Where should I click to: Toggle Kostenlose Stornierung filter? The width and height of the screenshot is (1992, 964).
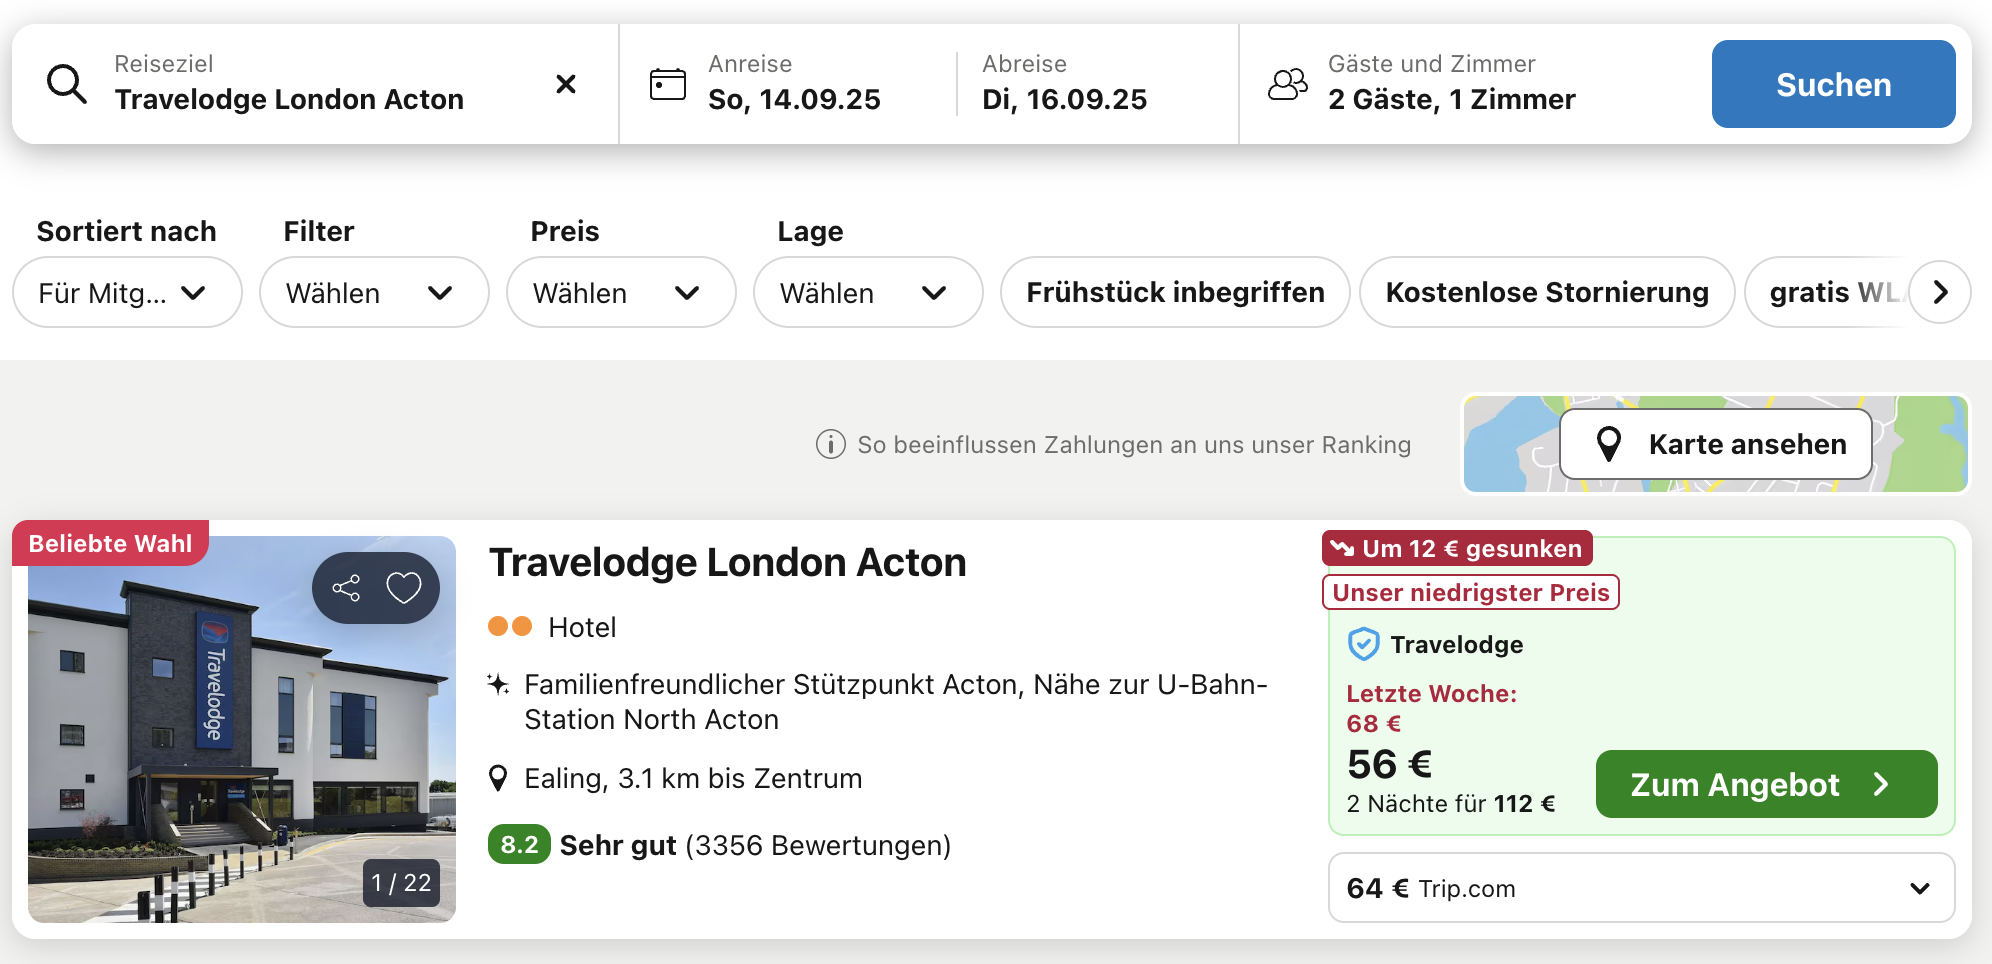(x=1547, y=292)
